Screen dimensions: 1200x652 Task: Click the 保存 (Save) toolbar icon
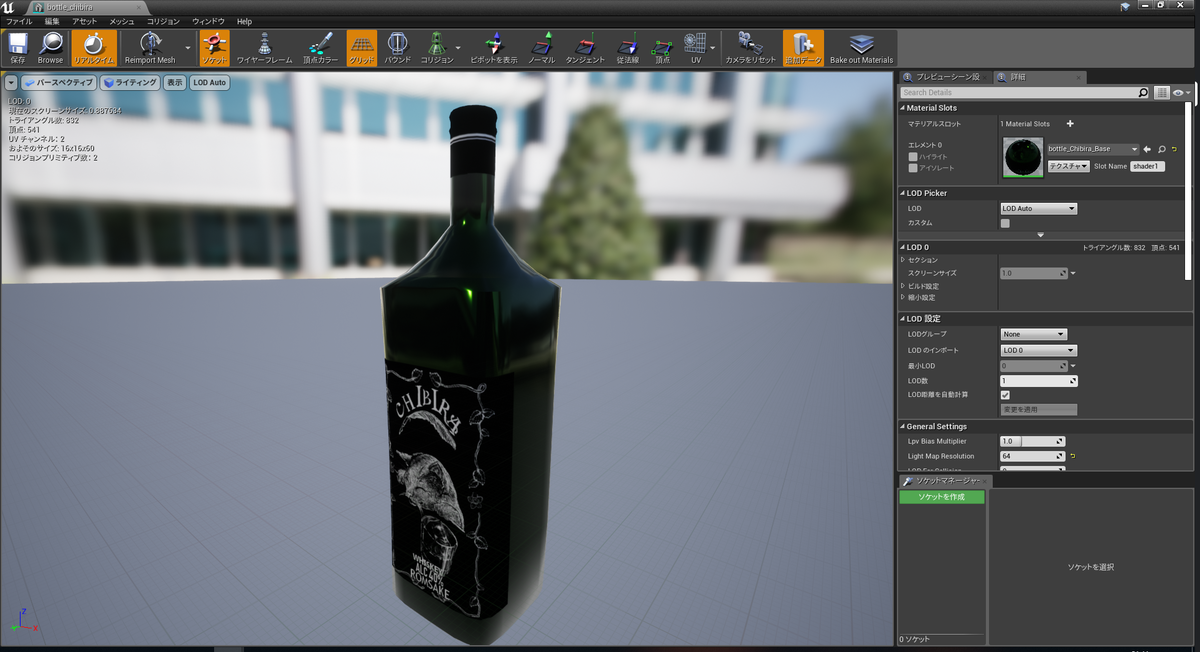click(x=17, y=47)
